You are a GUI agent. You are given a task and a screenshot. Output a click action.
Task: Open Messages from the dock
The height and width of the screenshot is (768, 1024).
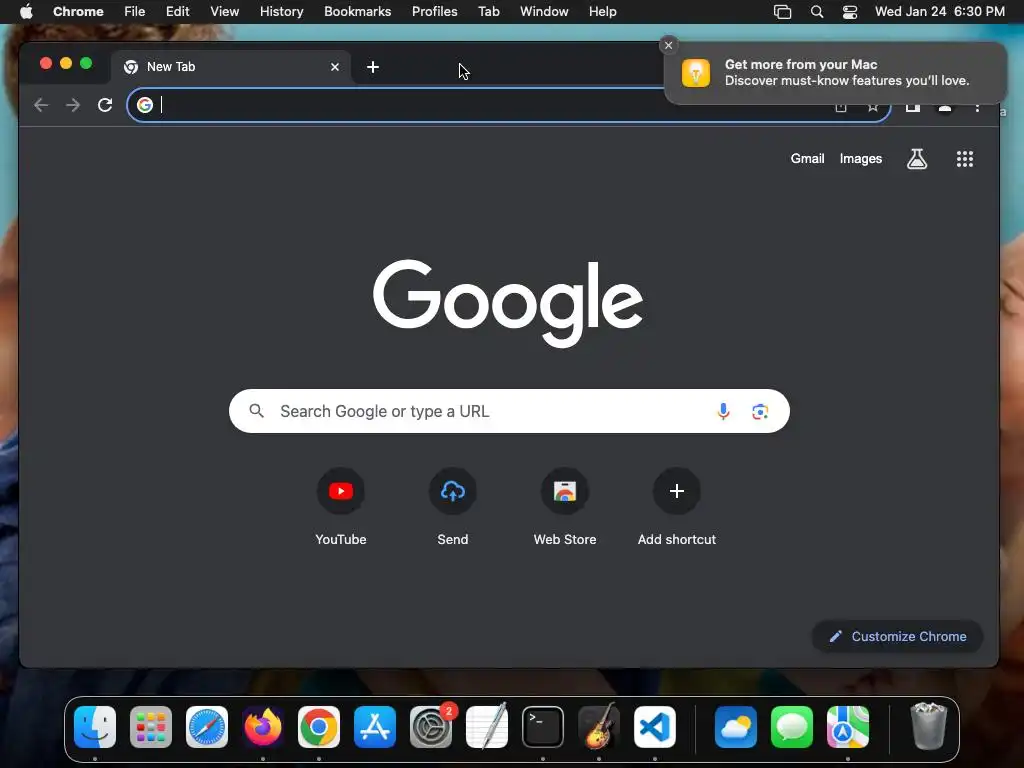792,727
